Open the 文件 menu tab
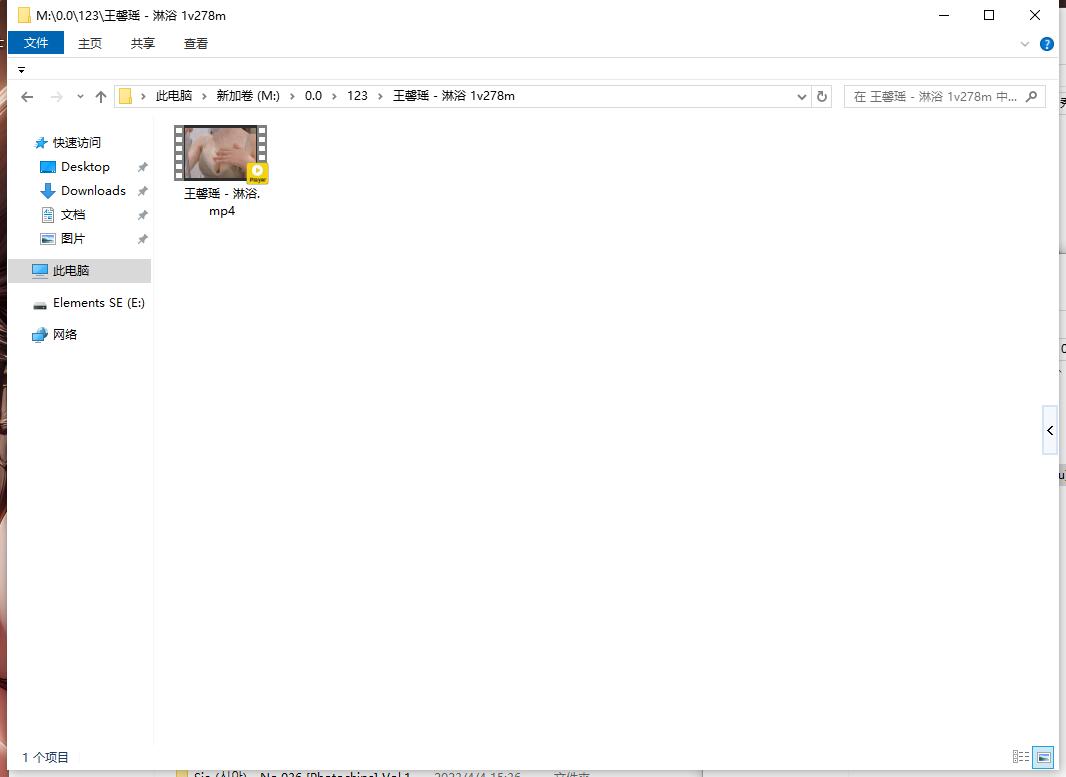The width and height of the screenshot is (1066, 777). 36,43
